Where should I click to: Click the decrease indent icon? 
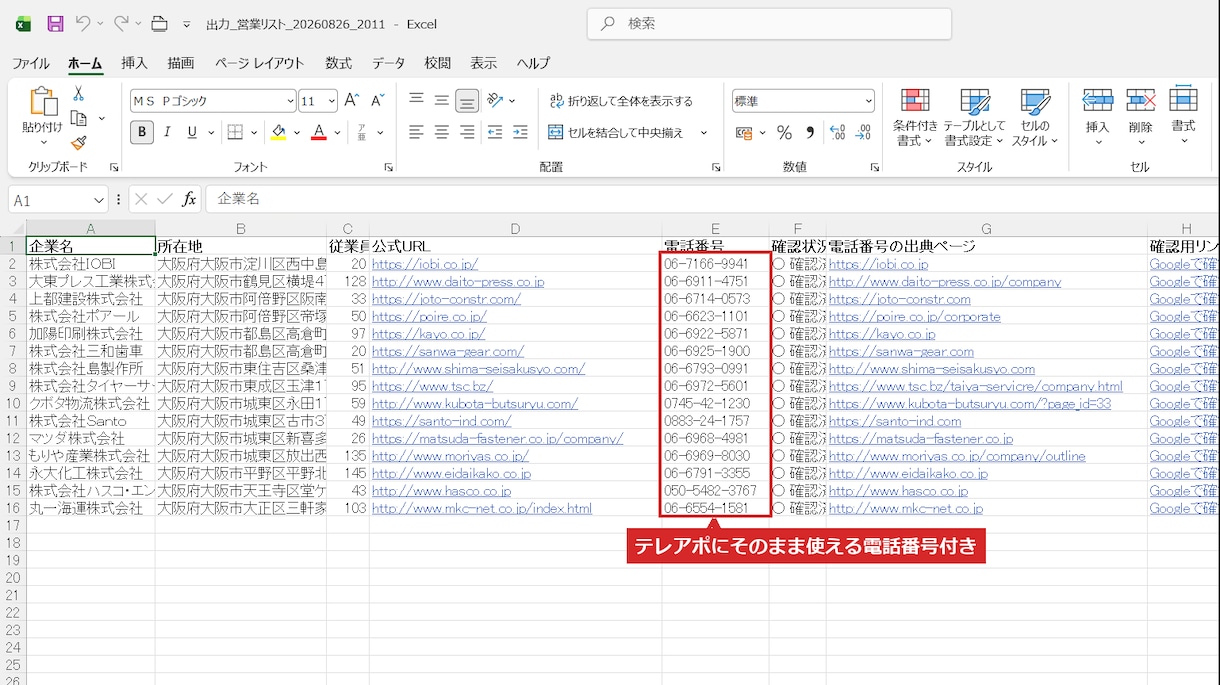click(x=495, y=132)
